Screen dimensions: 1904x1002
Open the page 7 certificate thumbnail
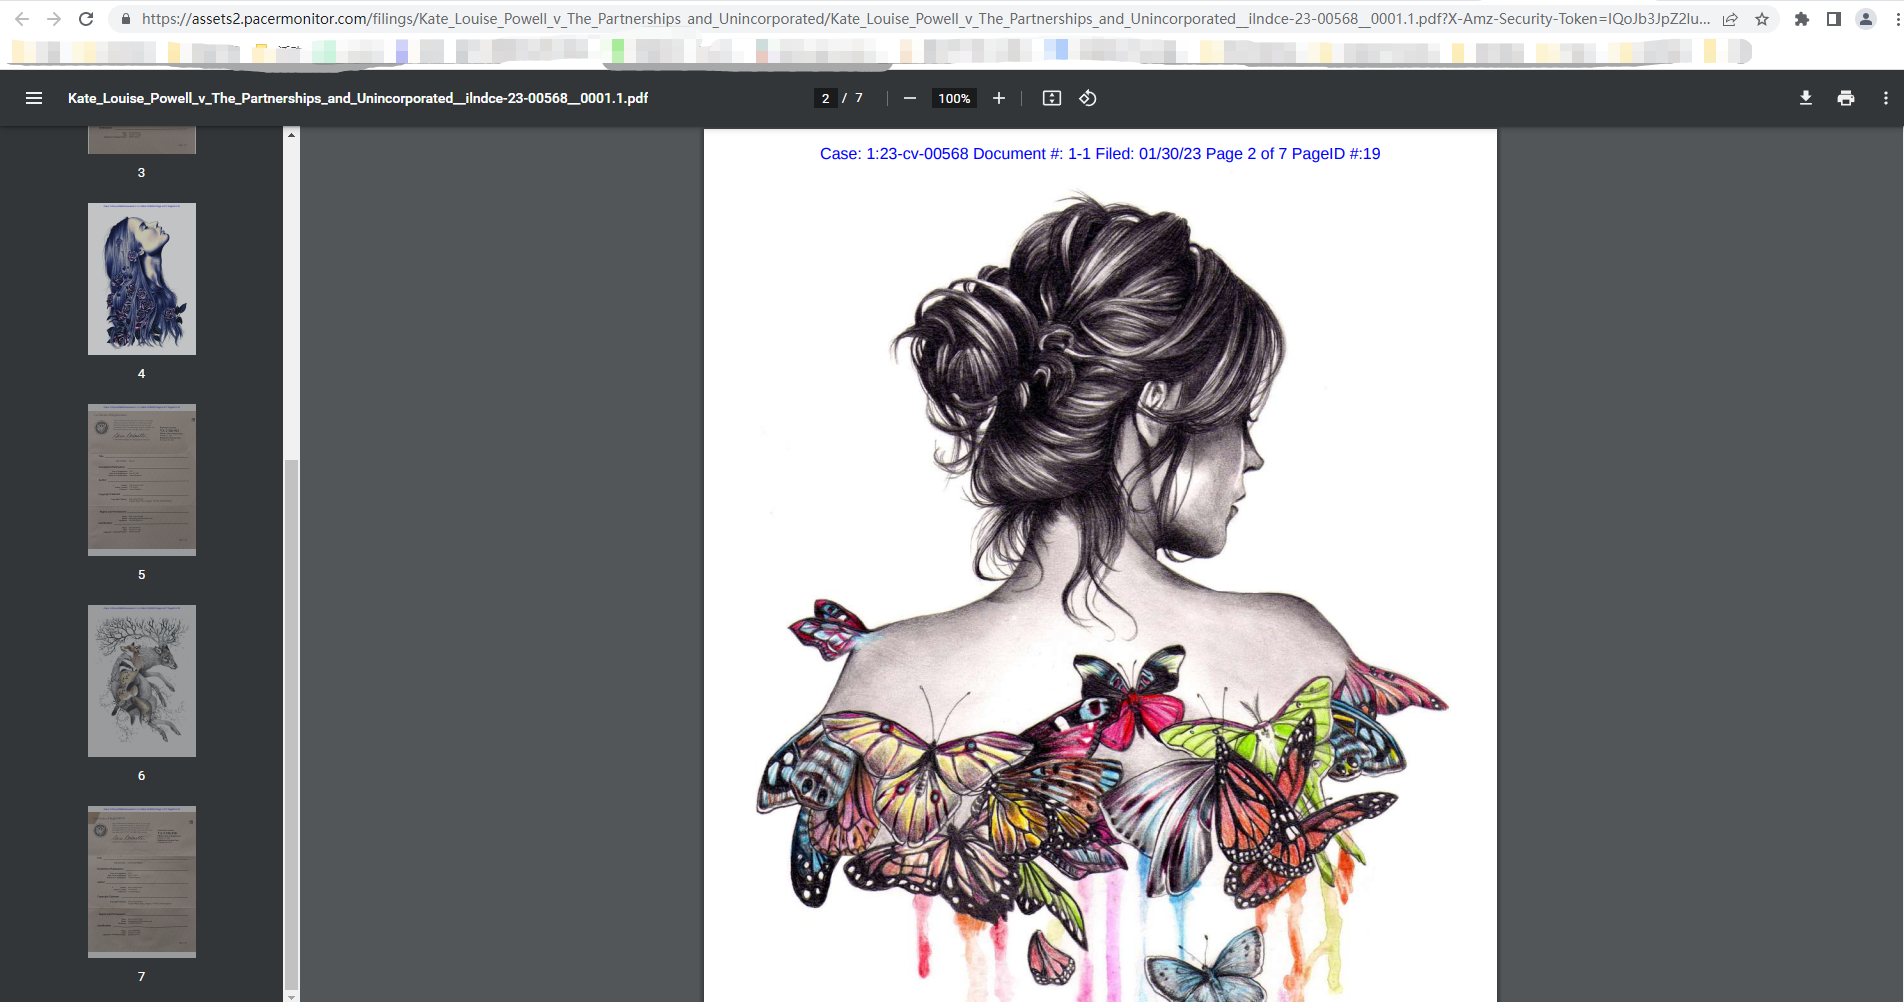[x=142, y=882]
